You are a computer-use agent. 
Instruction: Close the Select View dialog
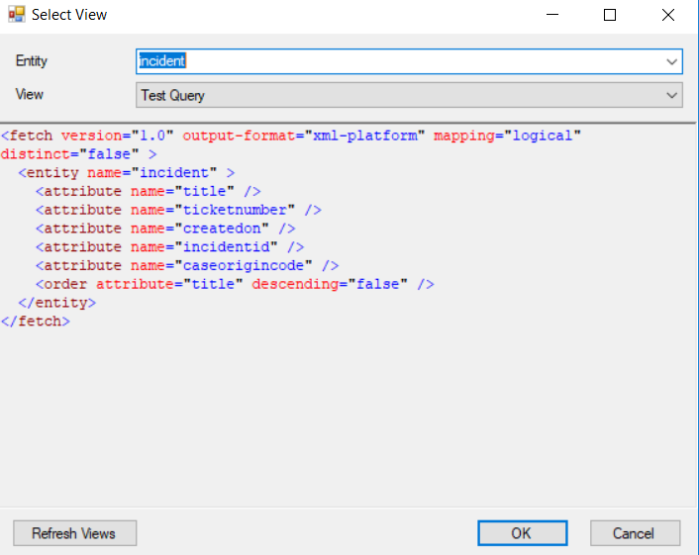click(x=667, y=15)
